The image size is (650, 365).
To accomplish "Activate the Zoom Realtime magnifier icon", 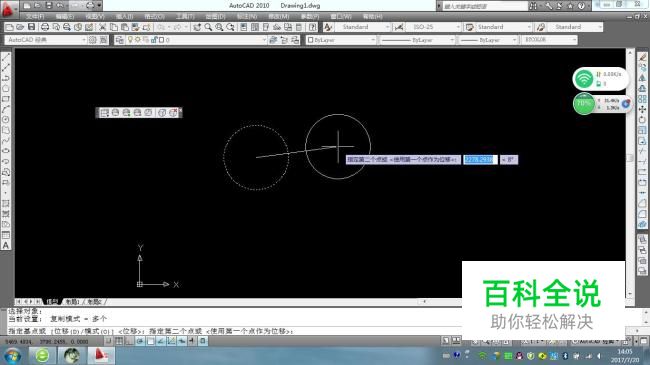I will 208,27.
